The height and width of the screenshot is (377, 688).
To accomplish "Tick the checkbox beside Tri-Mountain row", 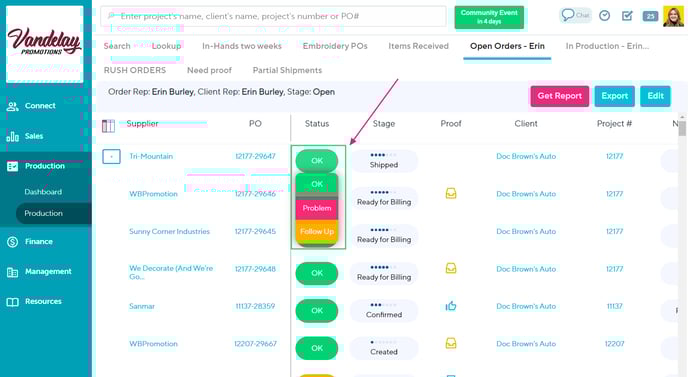I will [x=111, y=156].
